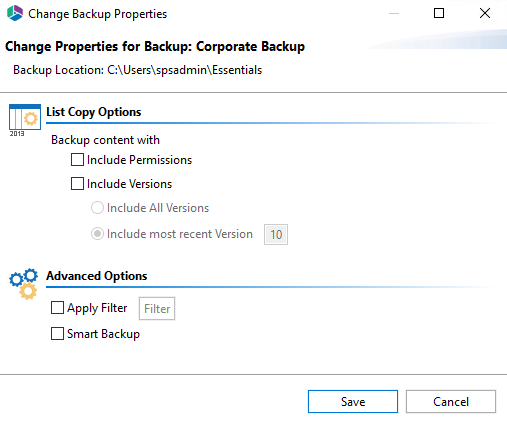The image size is (507, 426).
Task: Click the version count field showing 10
Action: pyautogui.click(x=276, y=235)
